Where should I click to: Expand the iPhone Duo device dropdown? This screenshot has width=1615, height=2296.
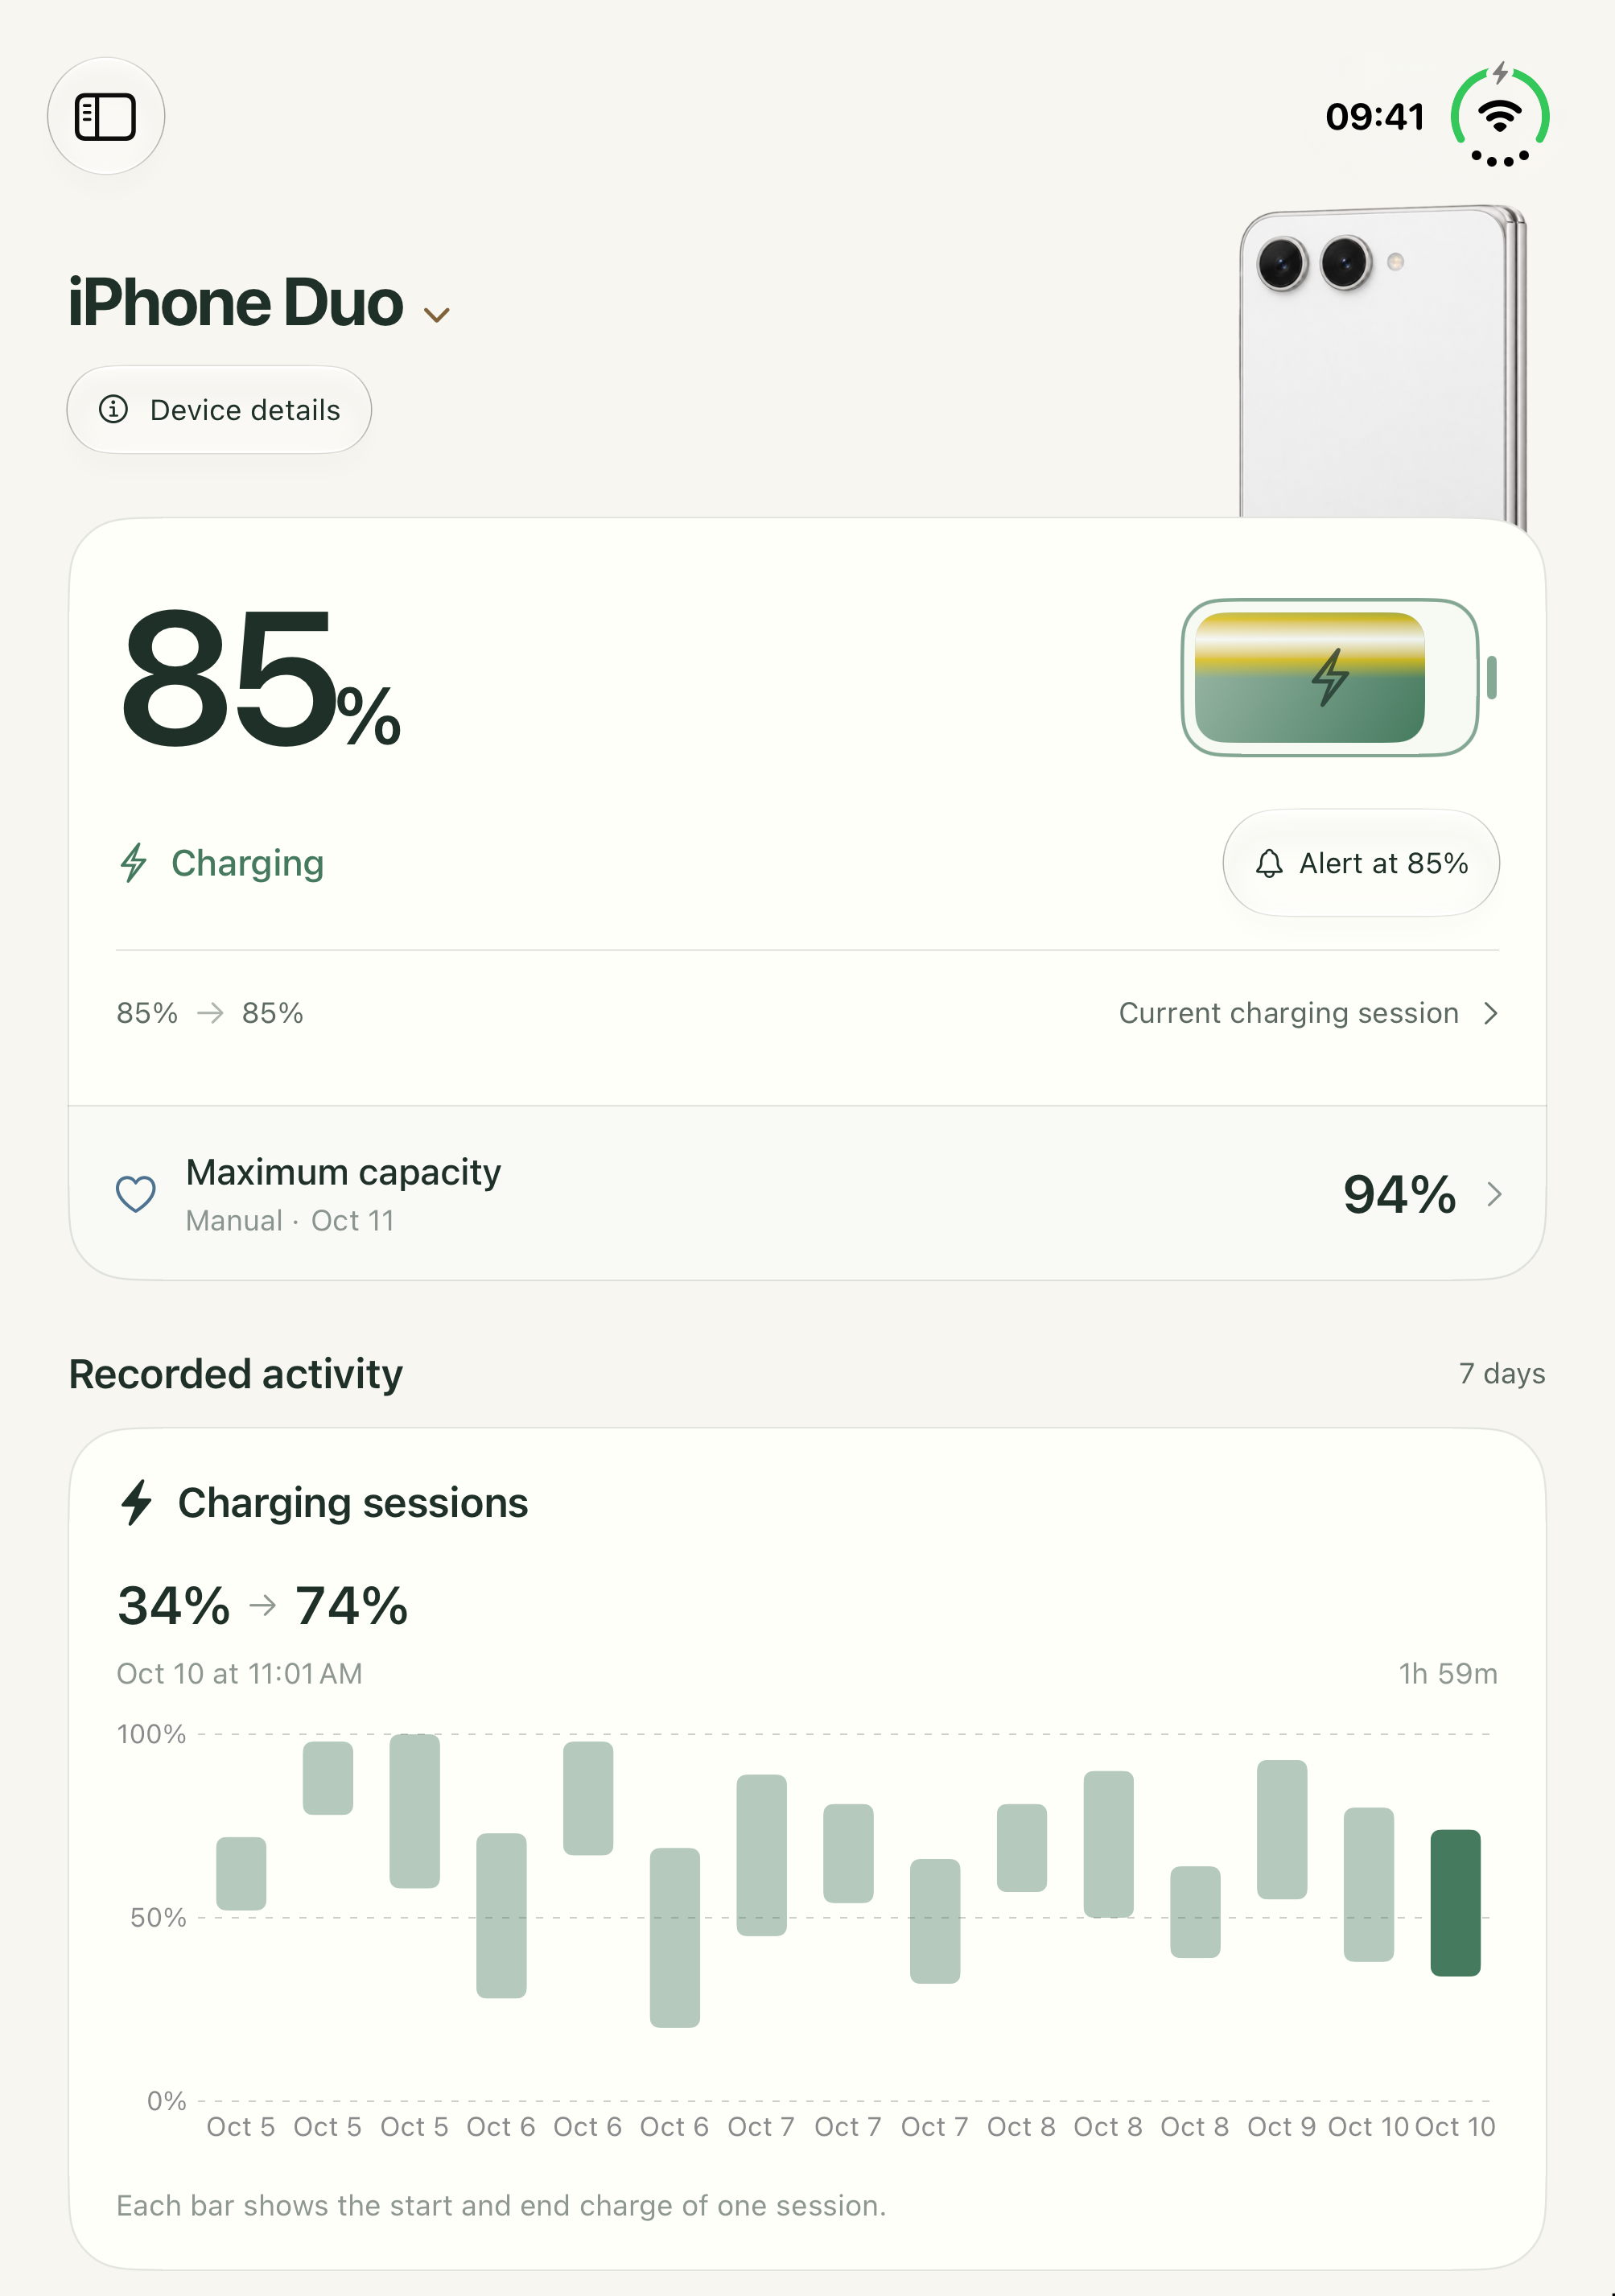pyautogui.click(x=436, y=314)
